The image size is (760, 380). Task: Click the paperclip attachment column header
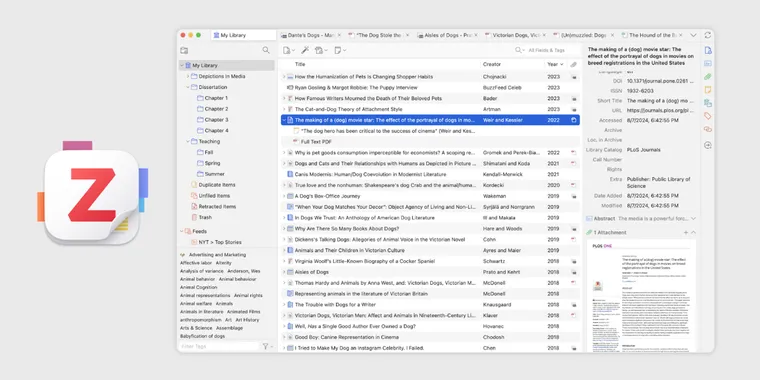pos(573,64)
